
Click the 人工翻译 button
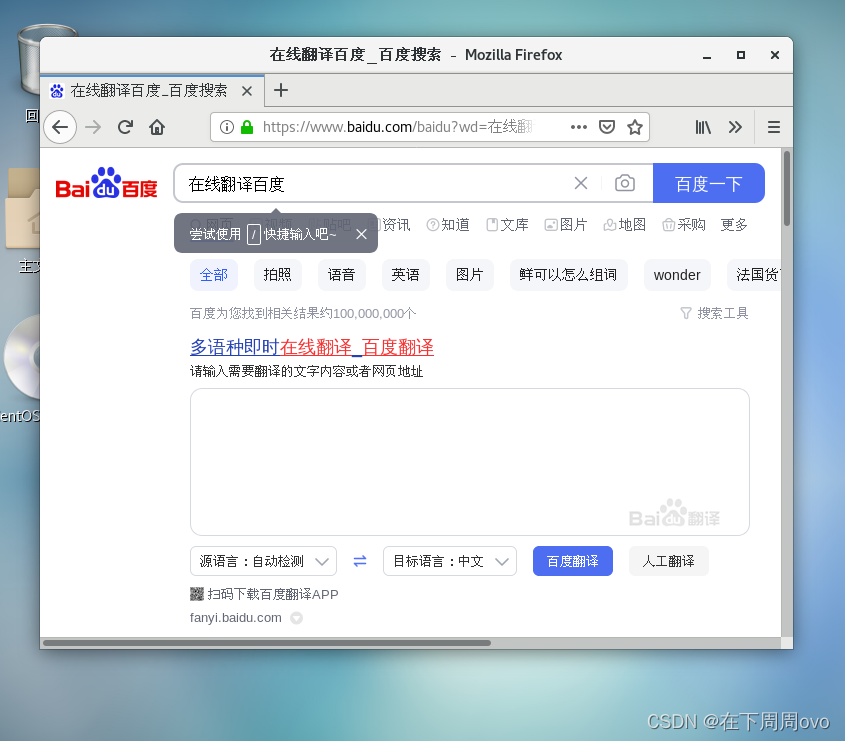coord(668,561)
